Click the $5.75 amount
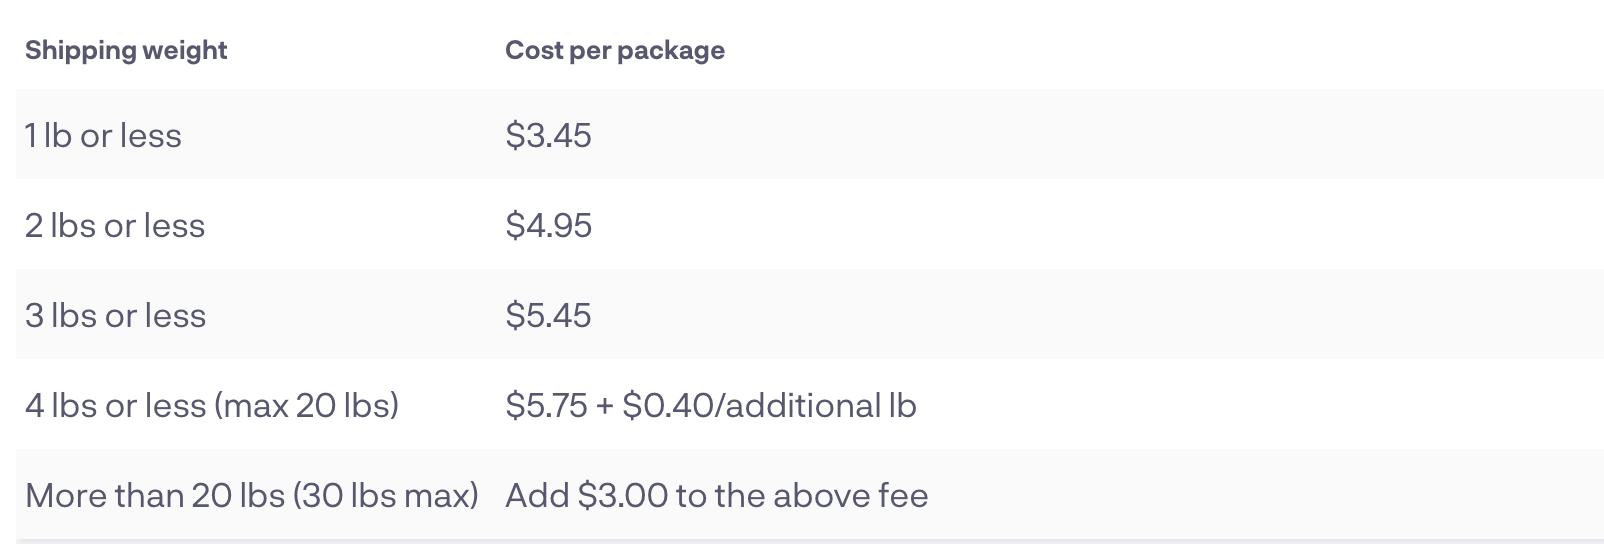 [x=547, y=405]
